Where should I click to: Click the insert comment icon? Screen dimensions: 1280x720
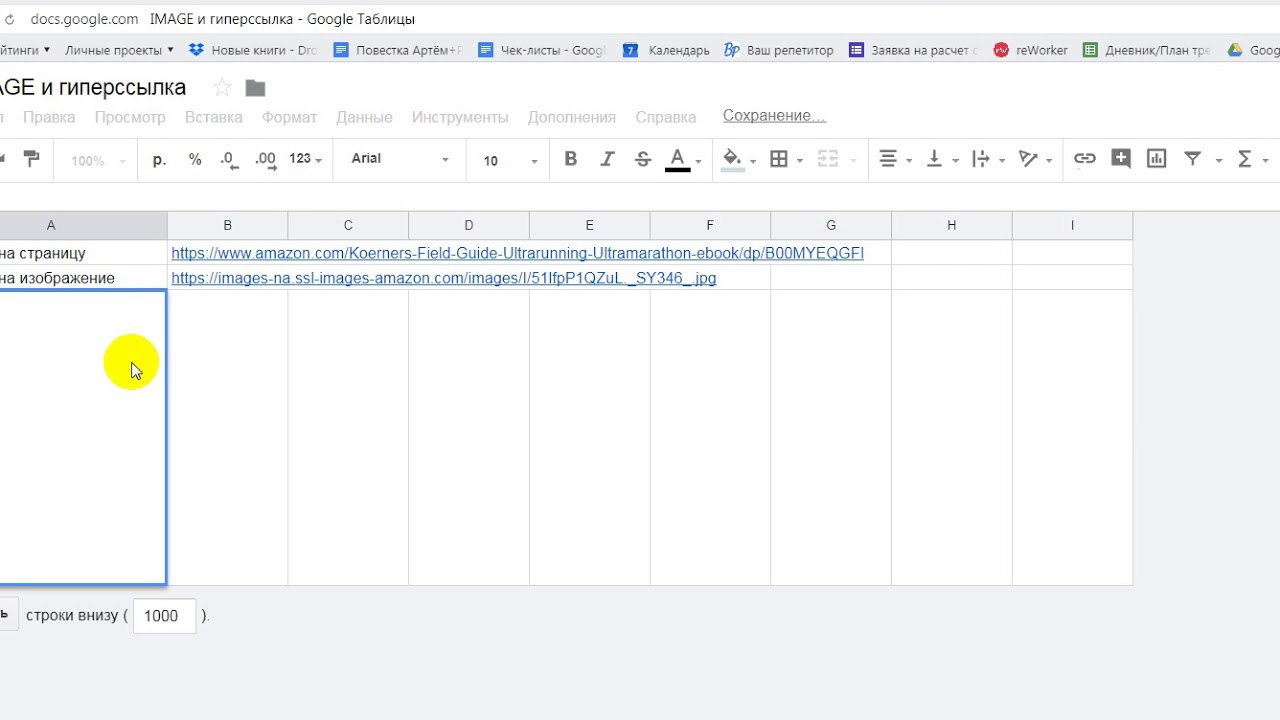tap(1120, 159)
